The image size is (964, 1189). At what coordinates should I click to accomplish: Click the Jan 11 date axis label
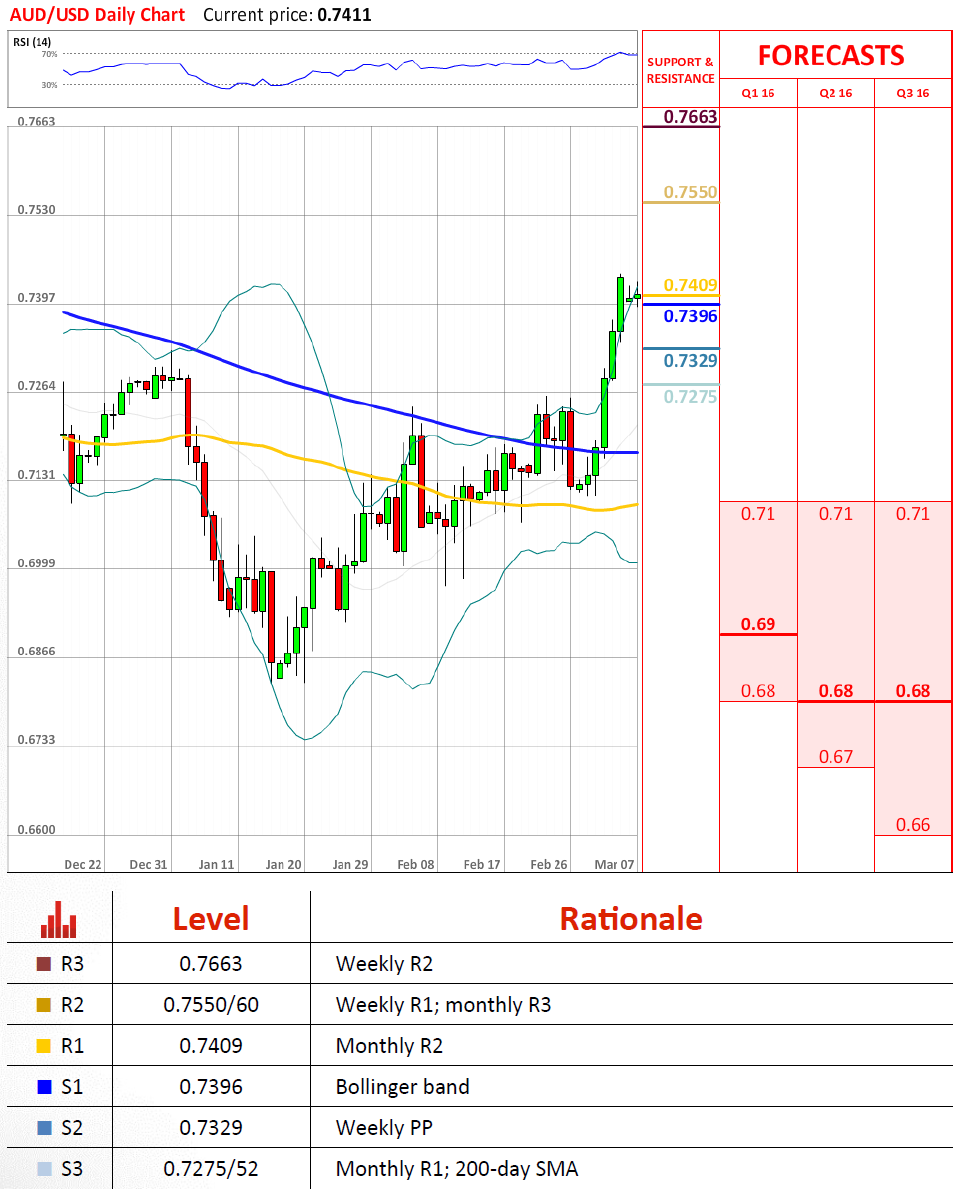tap(216, 864)
